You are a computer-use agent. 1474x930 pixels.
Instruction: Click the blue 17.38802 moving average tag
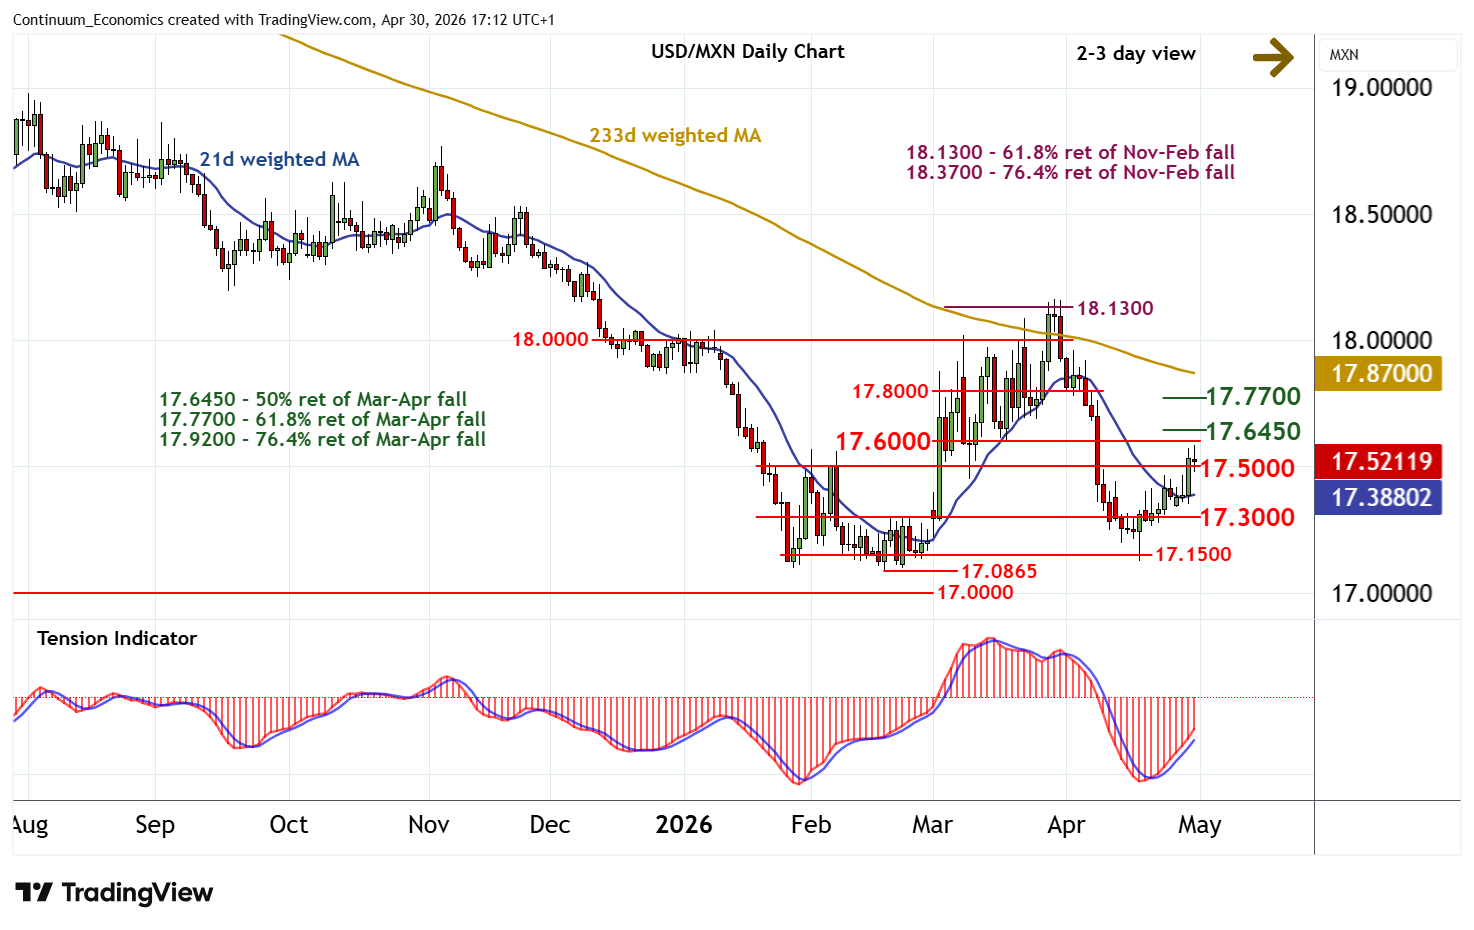click(1381, 498)
